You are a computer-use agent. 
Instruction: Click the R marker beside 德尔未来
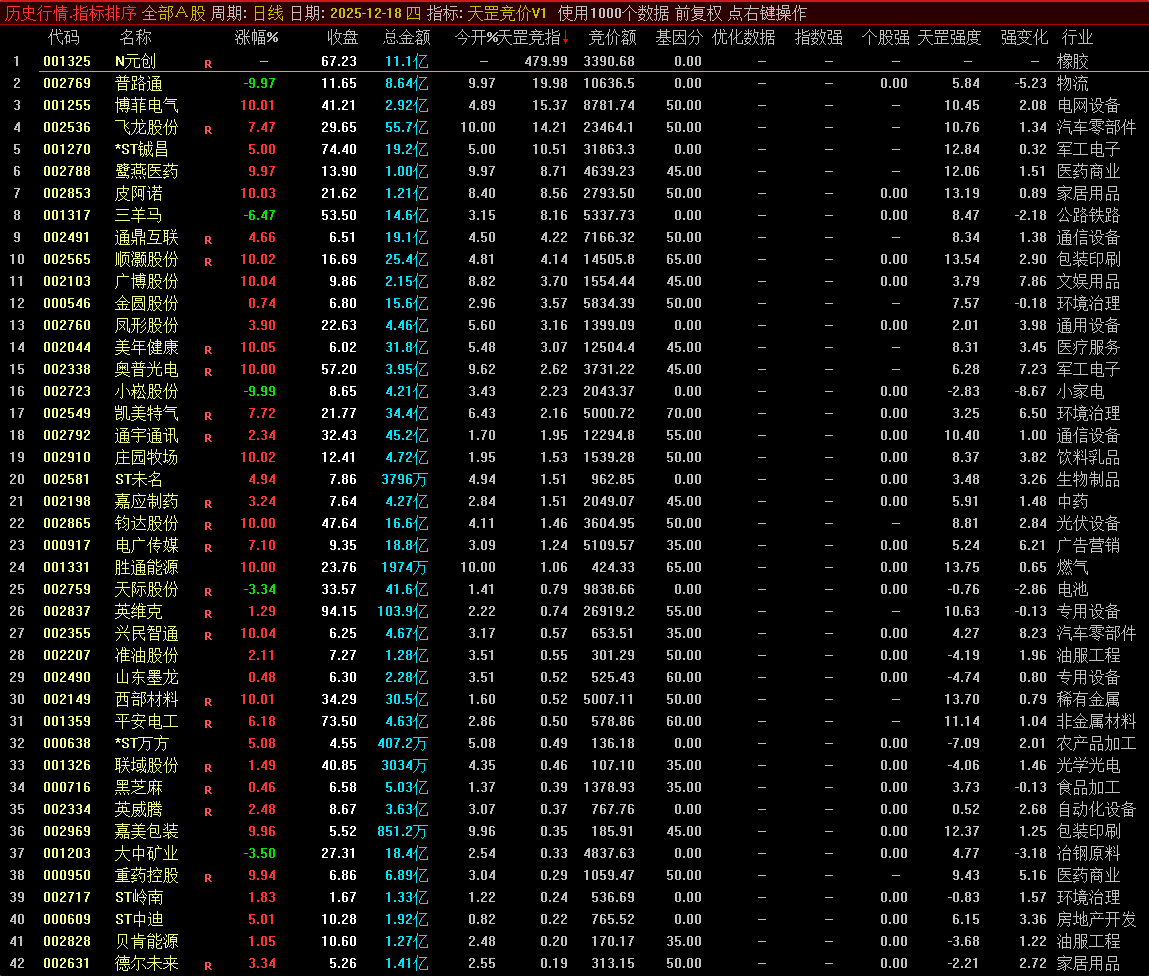[x=208, y=965]
